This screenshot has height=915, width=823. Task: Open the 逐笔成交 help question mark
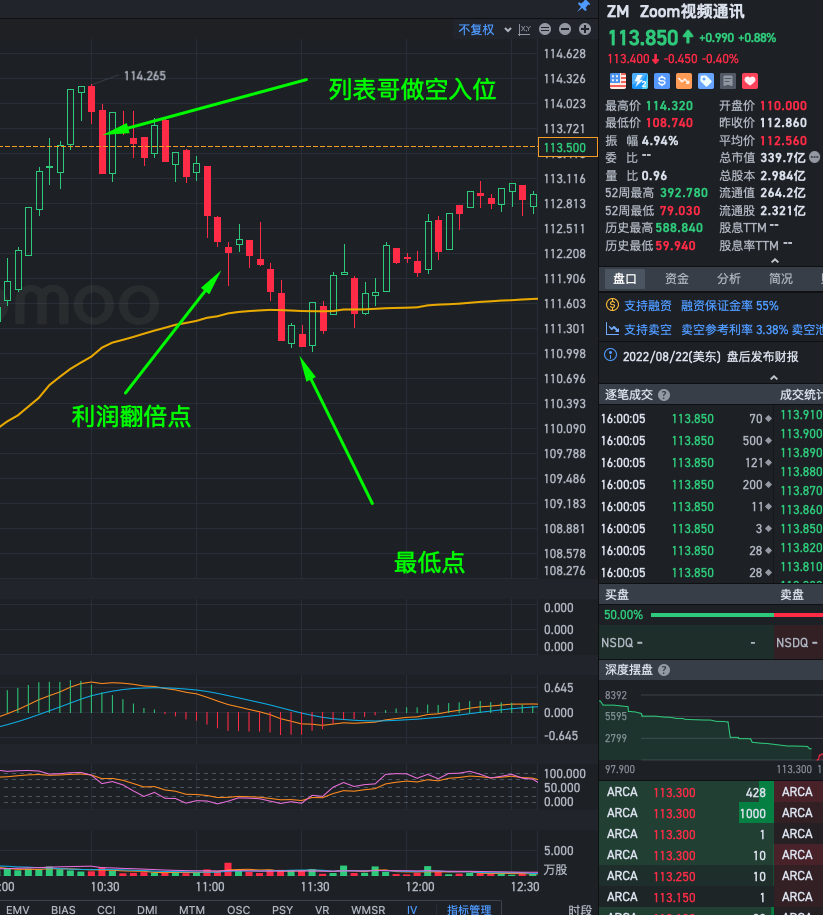pyautogui.click(x=663, y=394)
